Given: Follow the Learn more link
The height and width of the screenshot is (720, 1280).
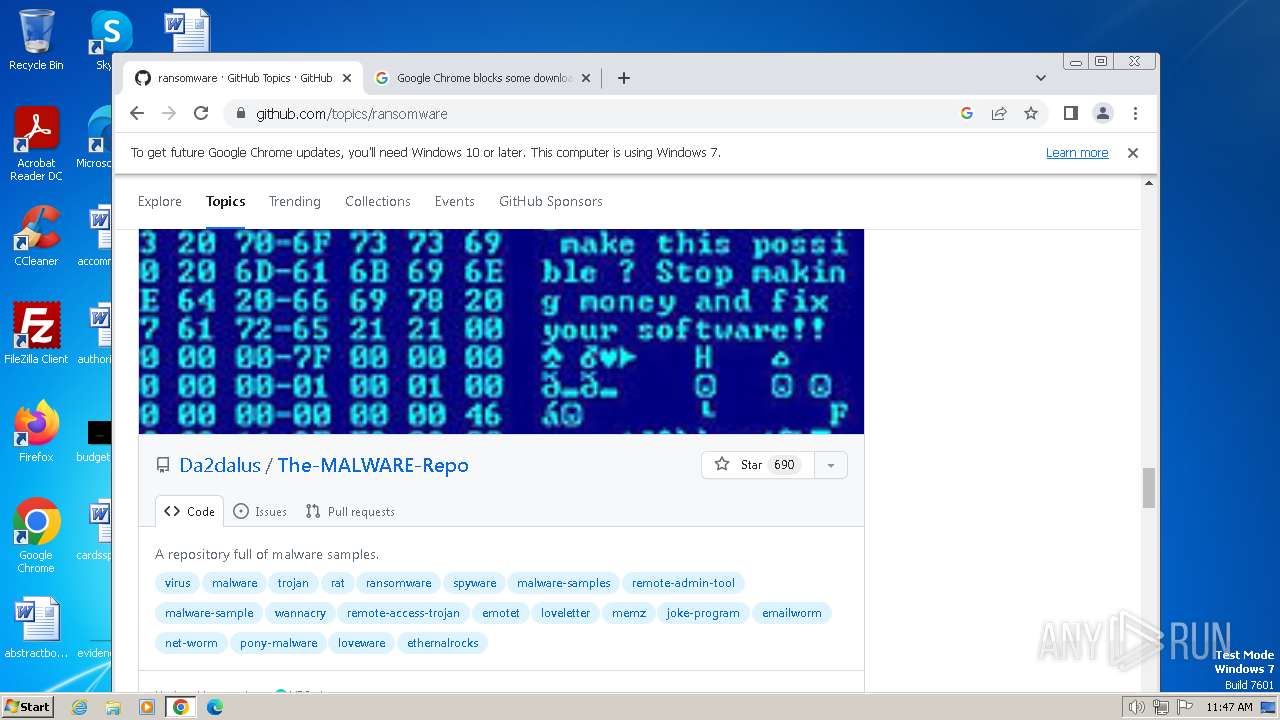Looking at the screenshot, I should (x=1077, y=153).
